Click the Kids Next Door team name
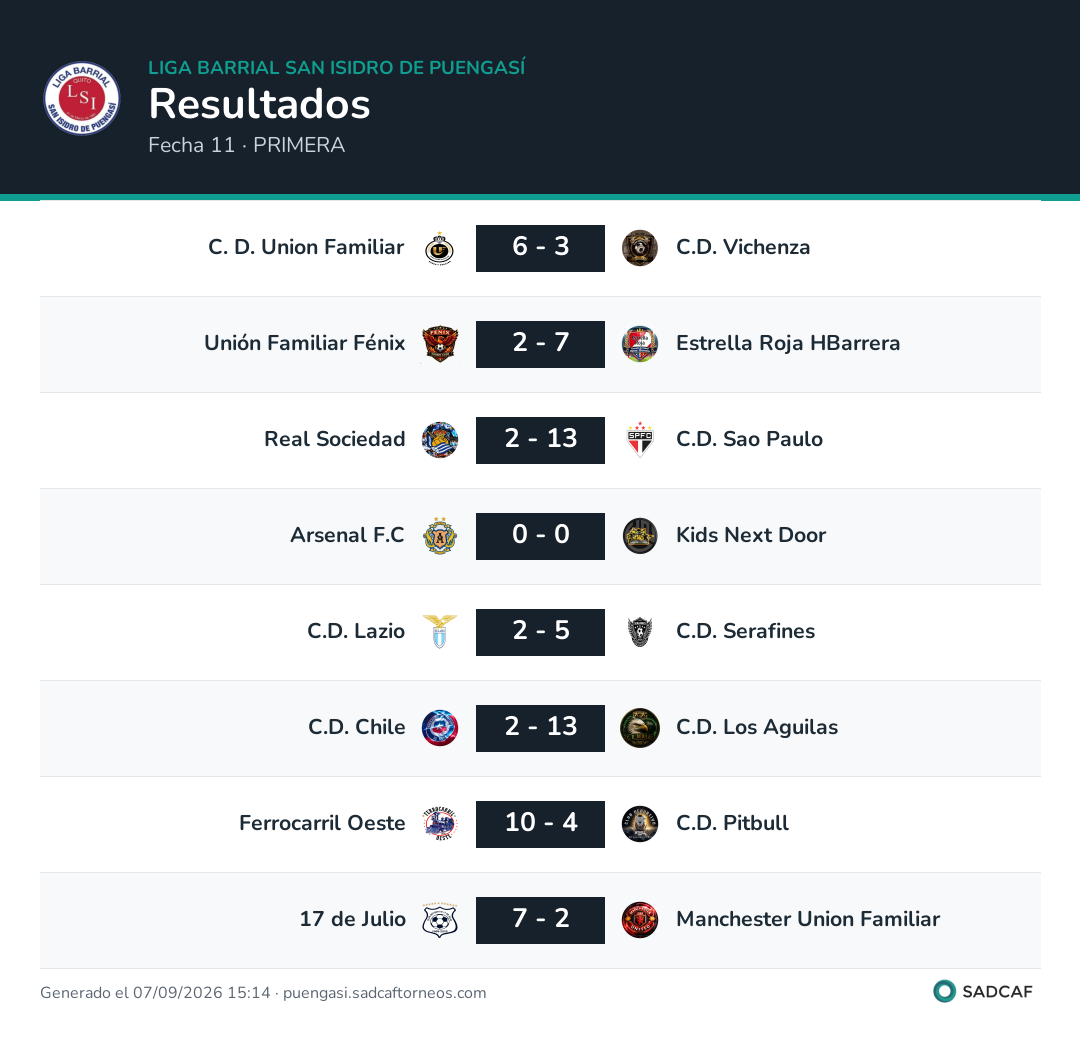1080x1044 pixels. 751,535
